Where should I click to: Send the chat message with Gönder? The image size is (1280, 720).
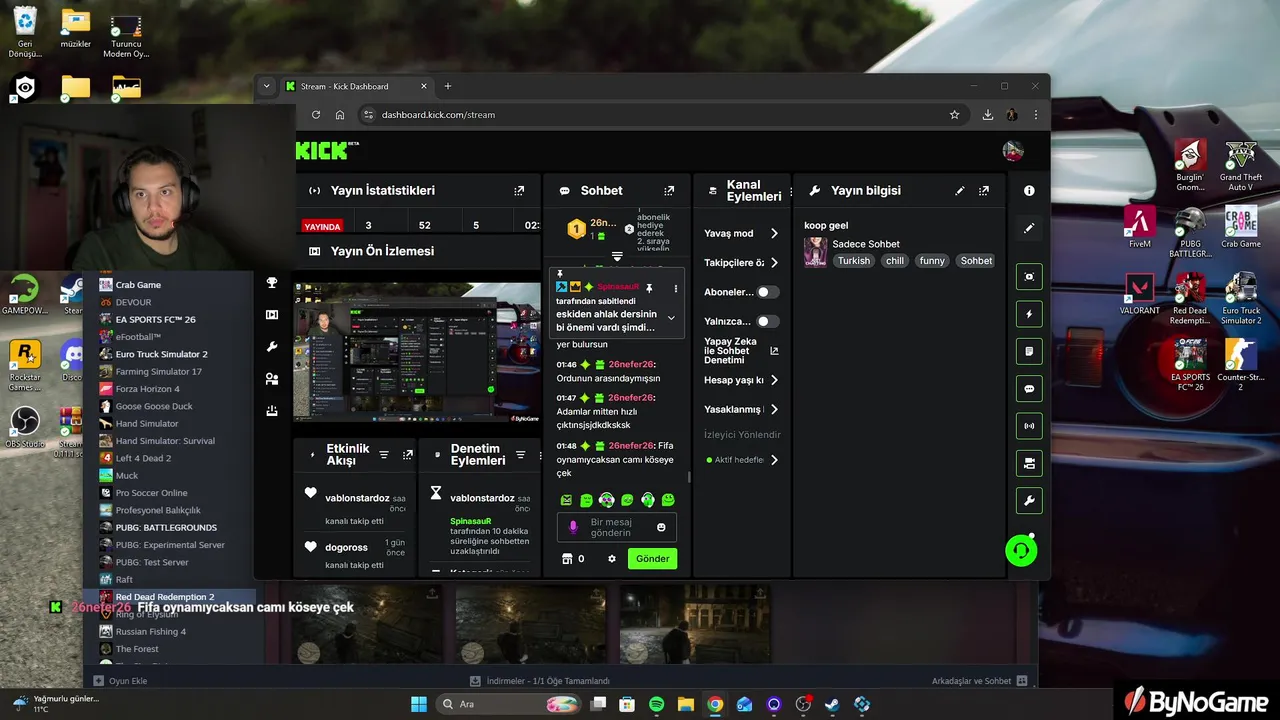[652, 558]
